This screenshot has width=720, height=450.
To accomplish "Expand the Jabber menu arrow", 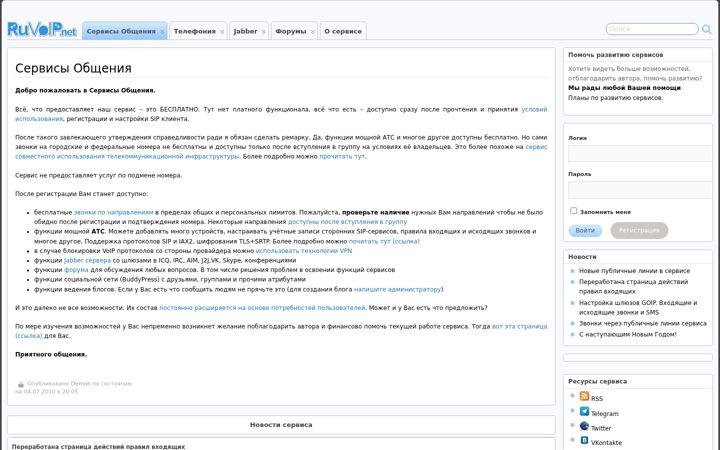I will pos(264,32).
